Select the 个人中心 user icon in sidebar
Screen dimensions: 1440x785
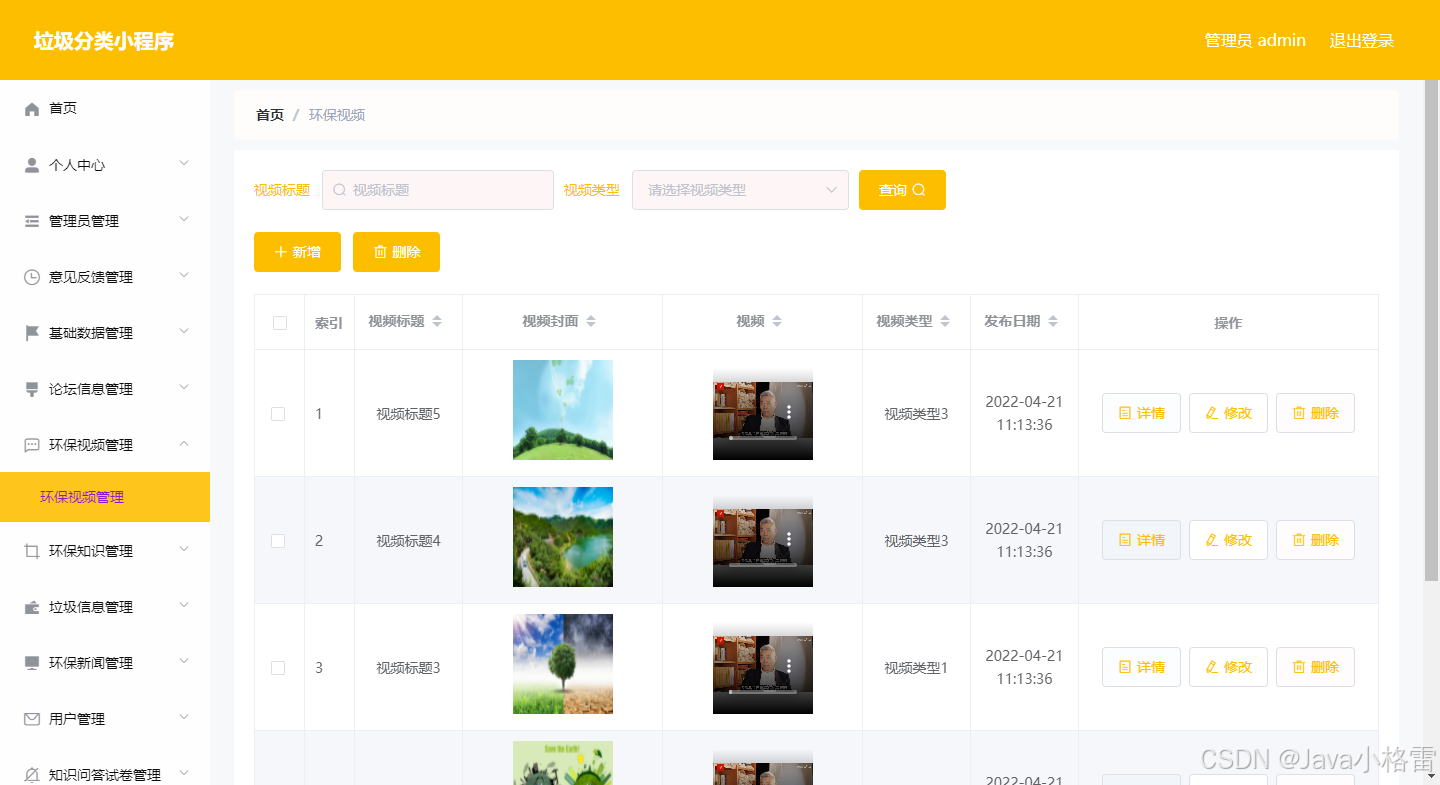tap(31, 164)
